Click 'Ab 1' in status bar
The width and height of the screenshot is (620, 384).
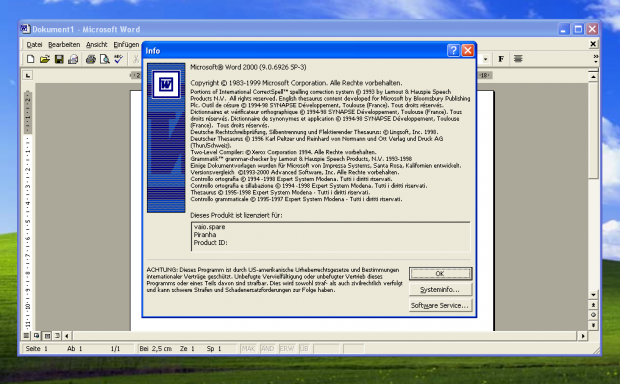coord(74,348)
